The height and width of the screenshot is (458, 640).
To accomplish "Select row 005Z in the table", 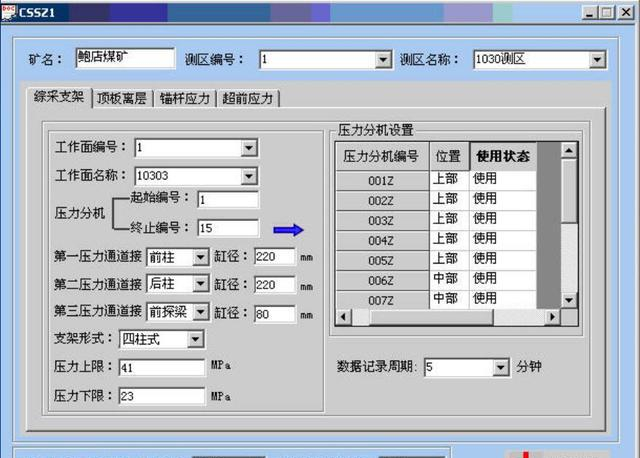I will click(x=382, y=261).
